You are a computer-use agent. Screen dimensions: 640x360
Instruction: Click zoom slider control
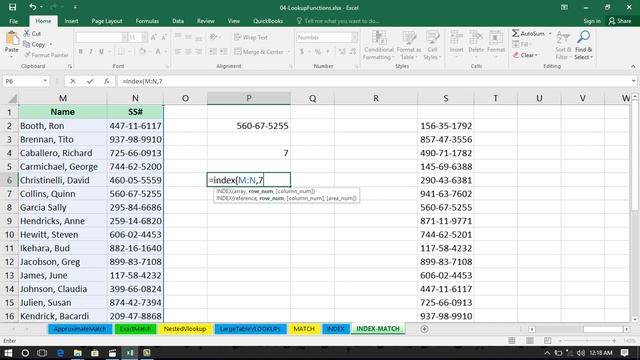pyautogui.click(x=587, y=340)
